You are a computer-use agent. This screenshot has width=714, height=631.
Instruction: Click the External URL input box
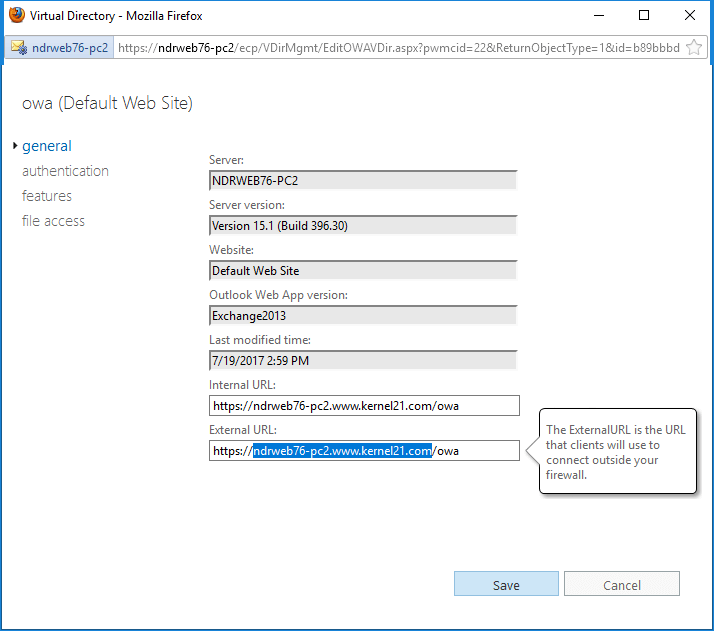[x=364, y=451]
